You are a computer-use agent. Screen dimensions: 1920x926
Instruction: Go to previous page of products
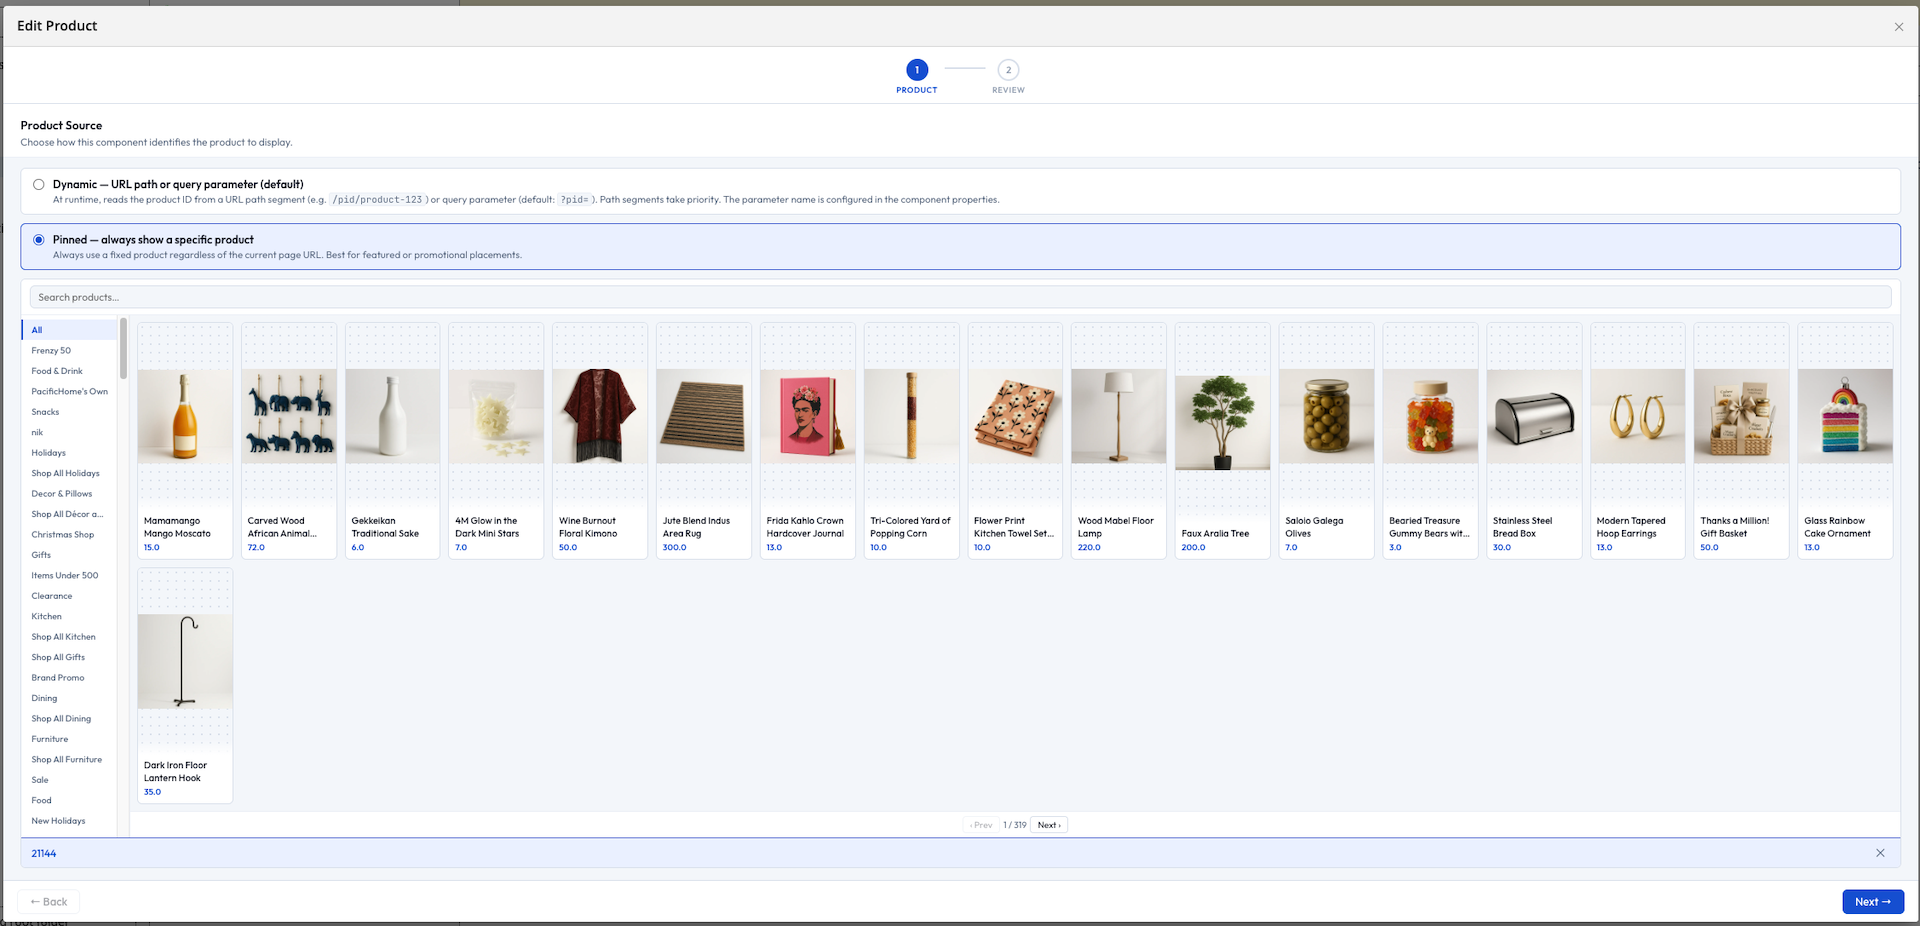[x=981, y=825]
